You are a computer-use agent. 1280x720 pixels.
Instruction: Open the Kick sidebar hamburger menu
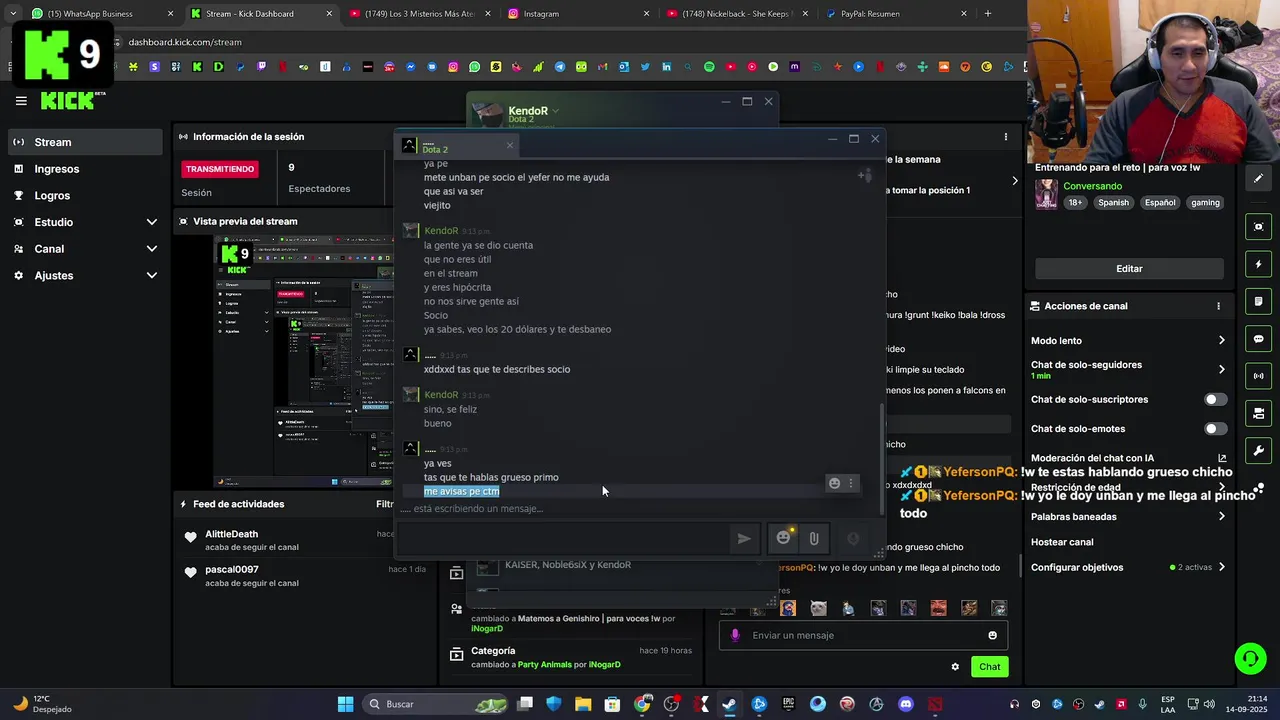coord(21,101)
